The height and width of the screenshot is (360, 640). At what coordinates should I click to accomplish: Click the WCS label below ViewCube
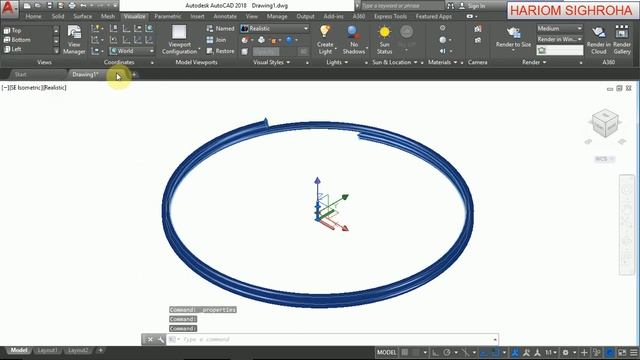(x=604, y=159)
